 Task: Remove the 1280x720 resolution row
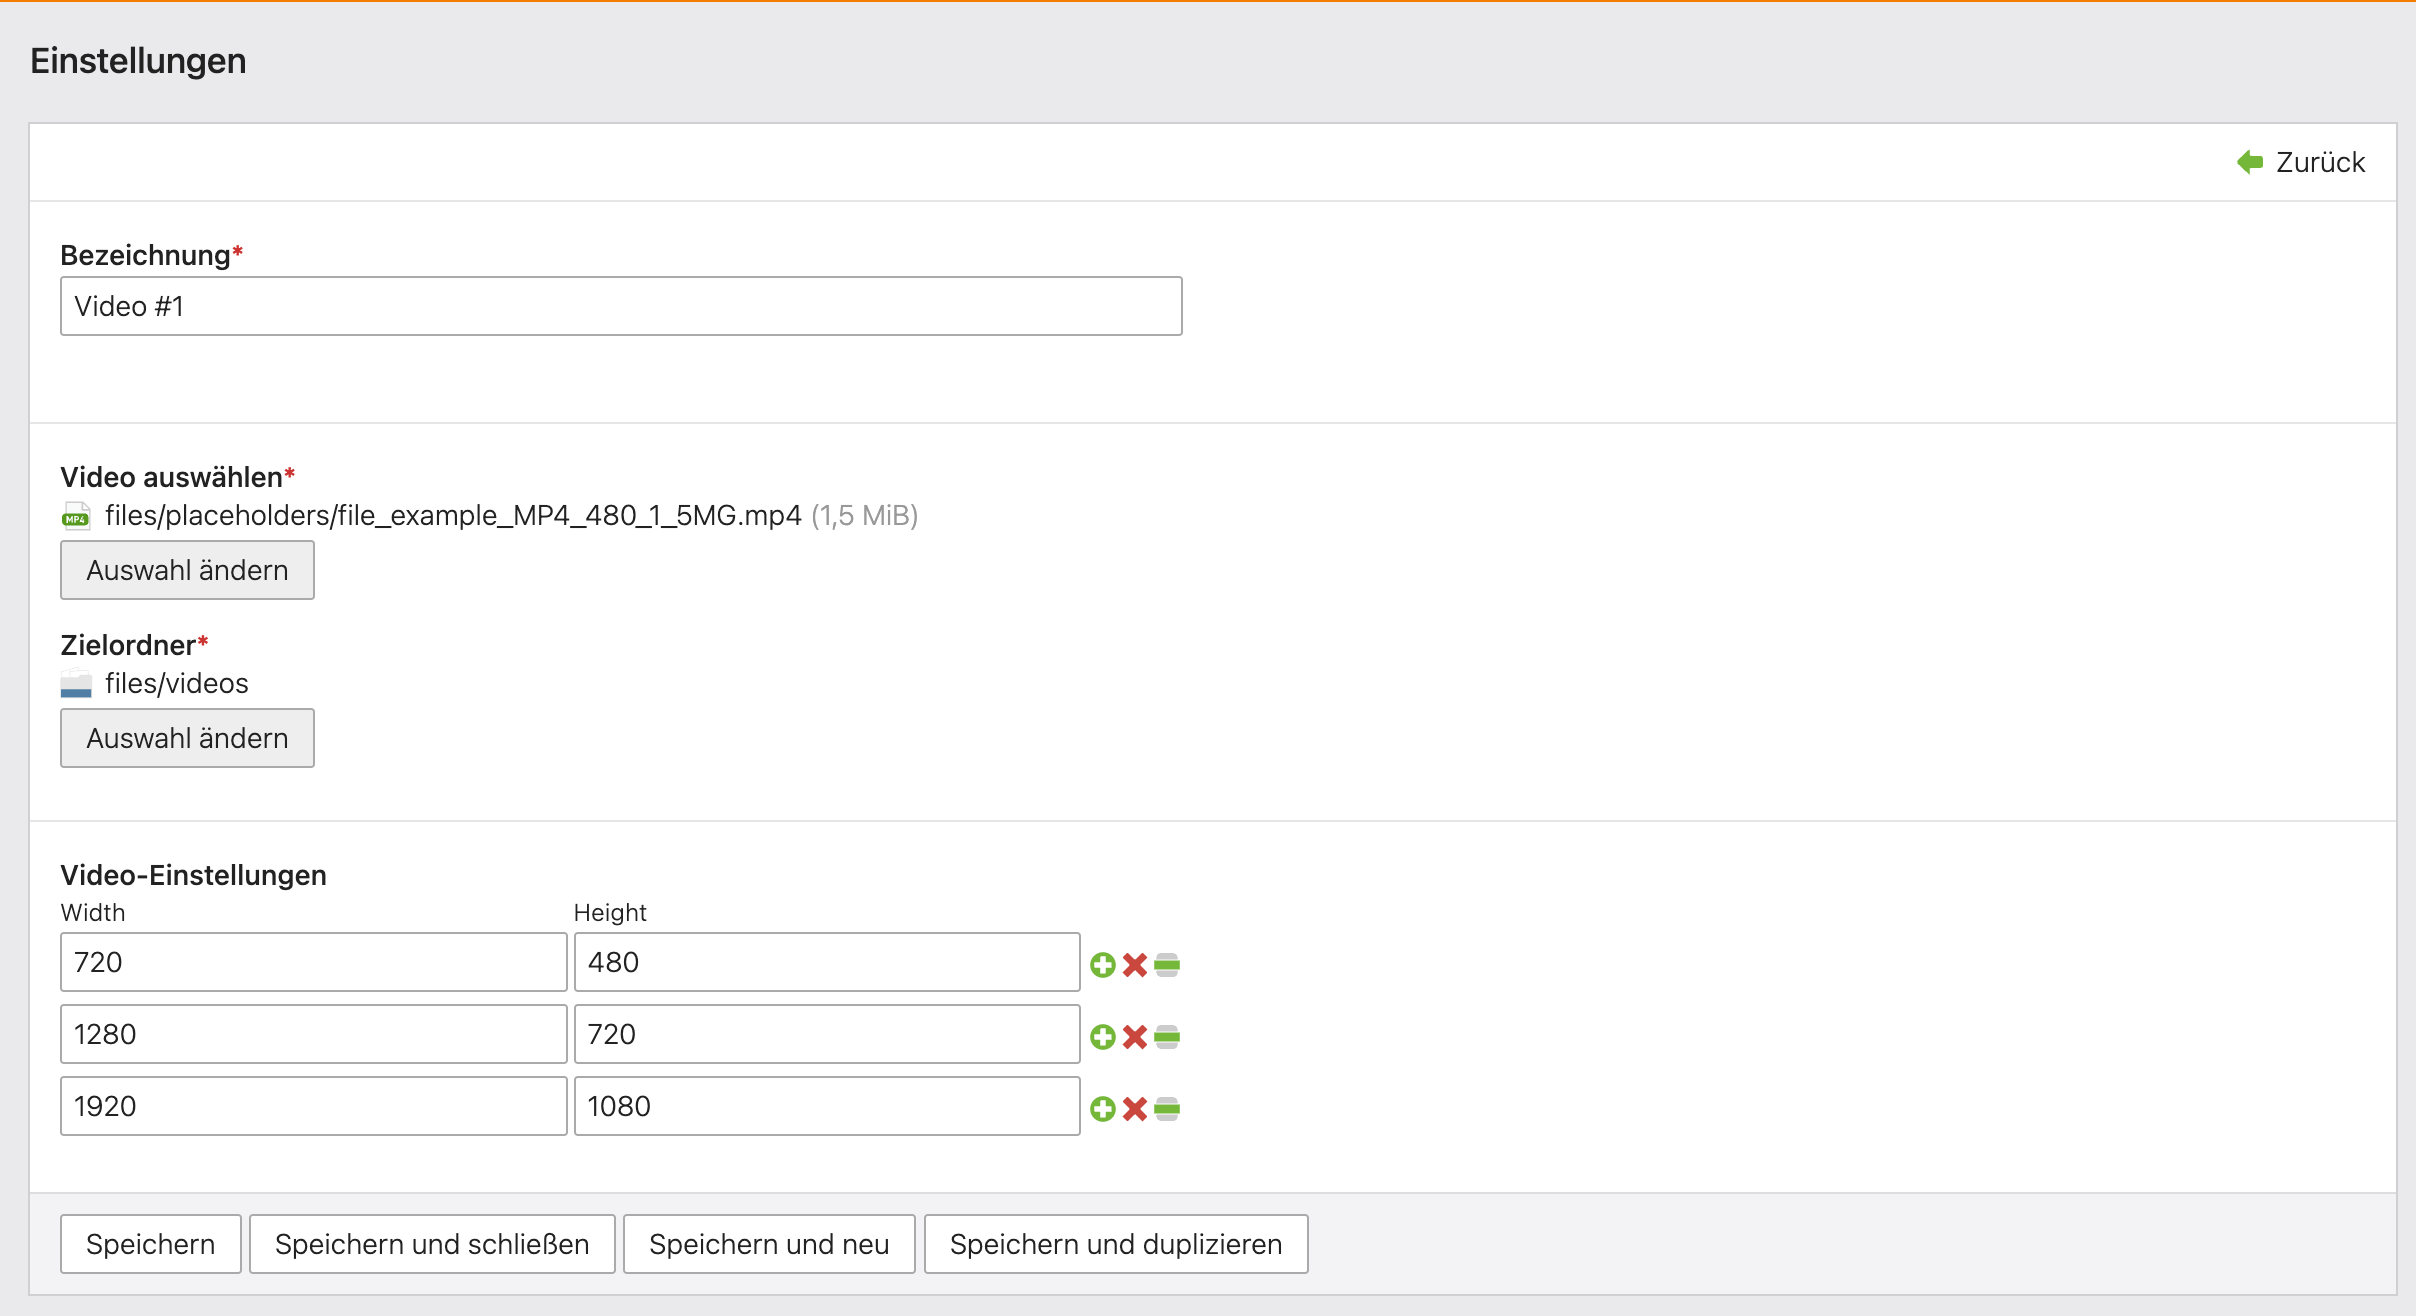point(1134,1037)
